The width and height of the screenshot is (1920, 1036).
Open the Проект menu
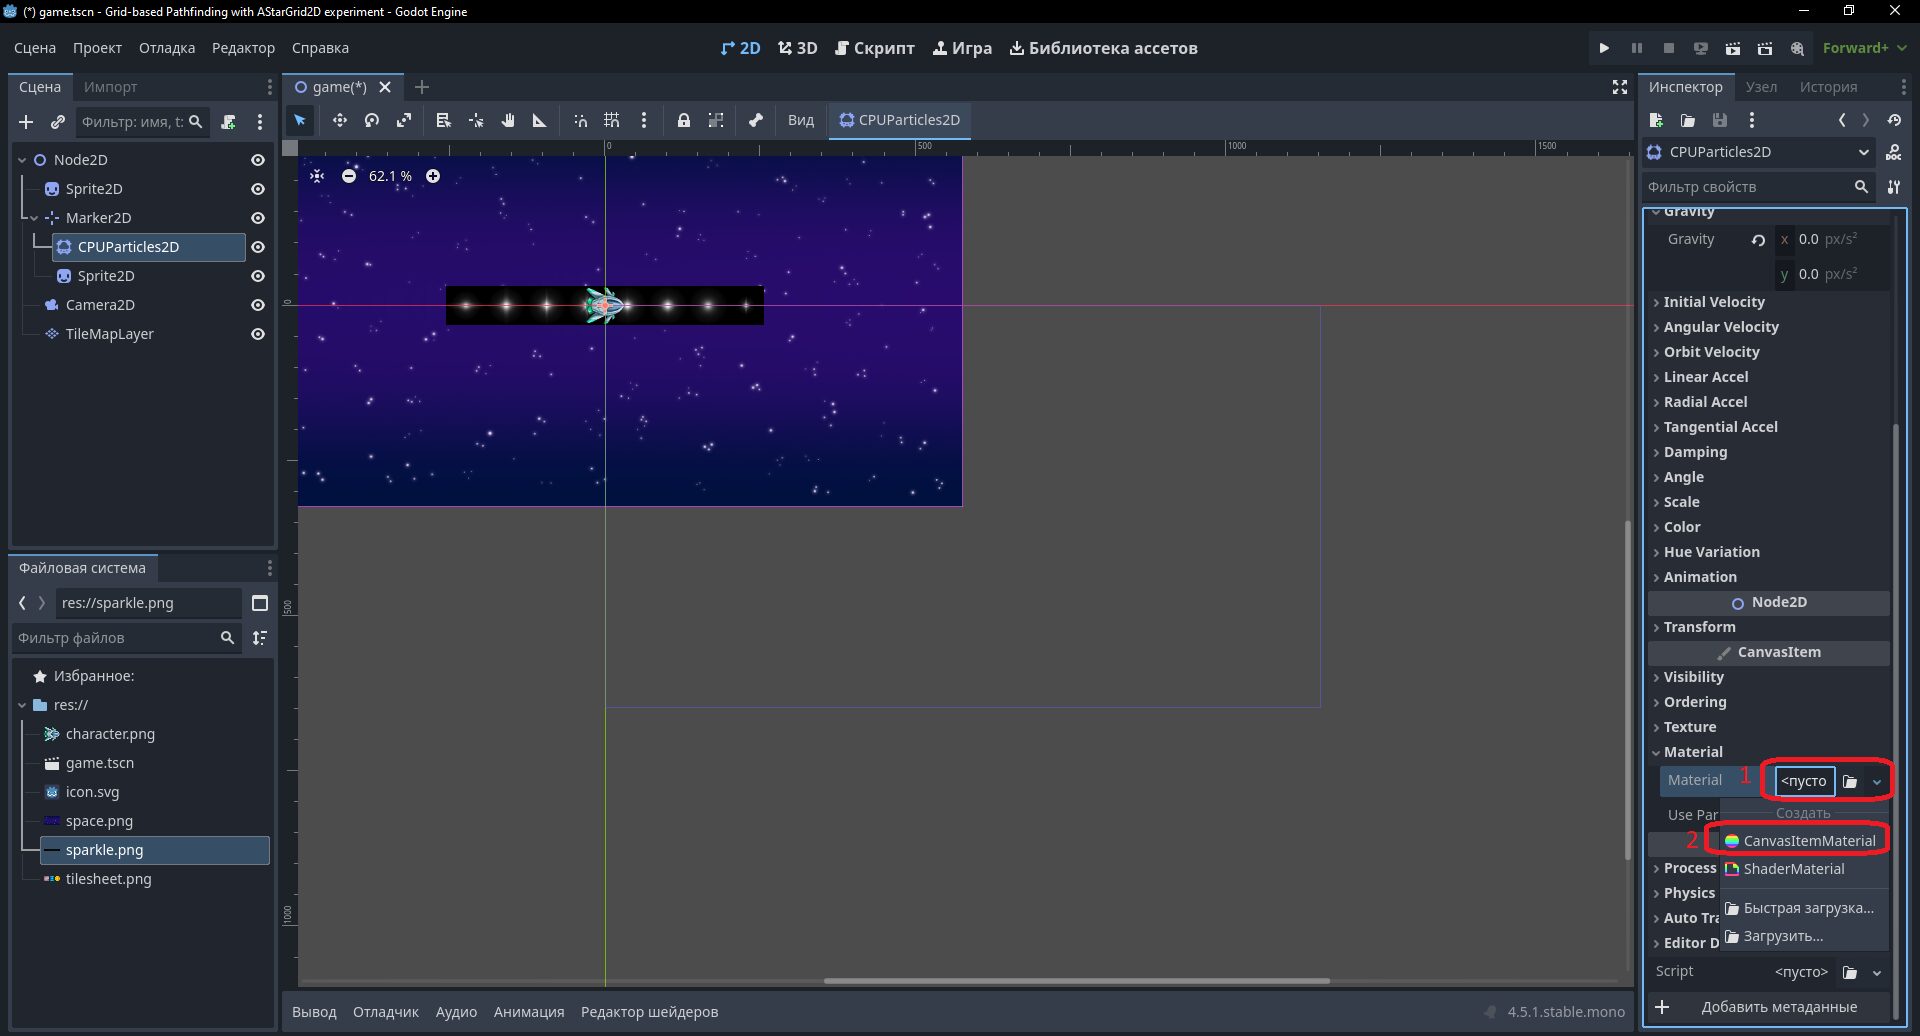coord(97,48)
